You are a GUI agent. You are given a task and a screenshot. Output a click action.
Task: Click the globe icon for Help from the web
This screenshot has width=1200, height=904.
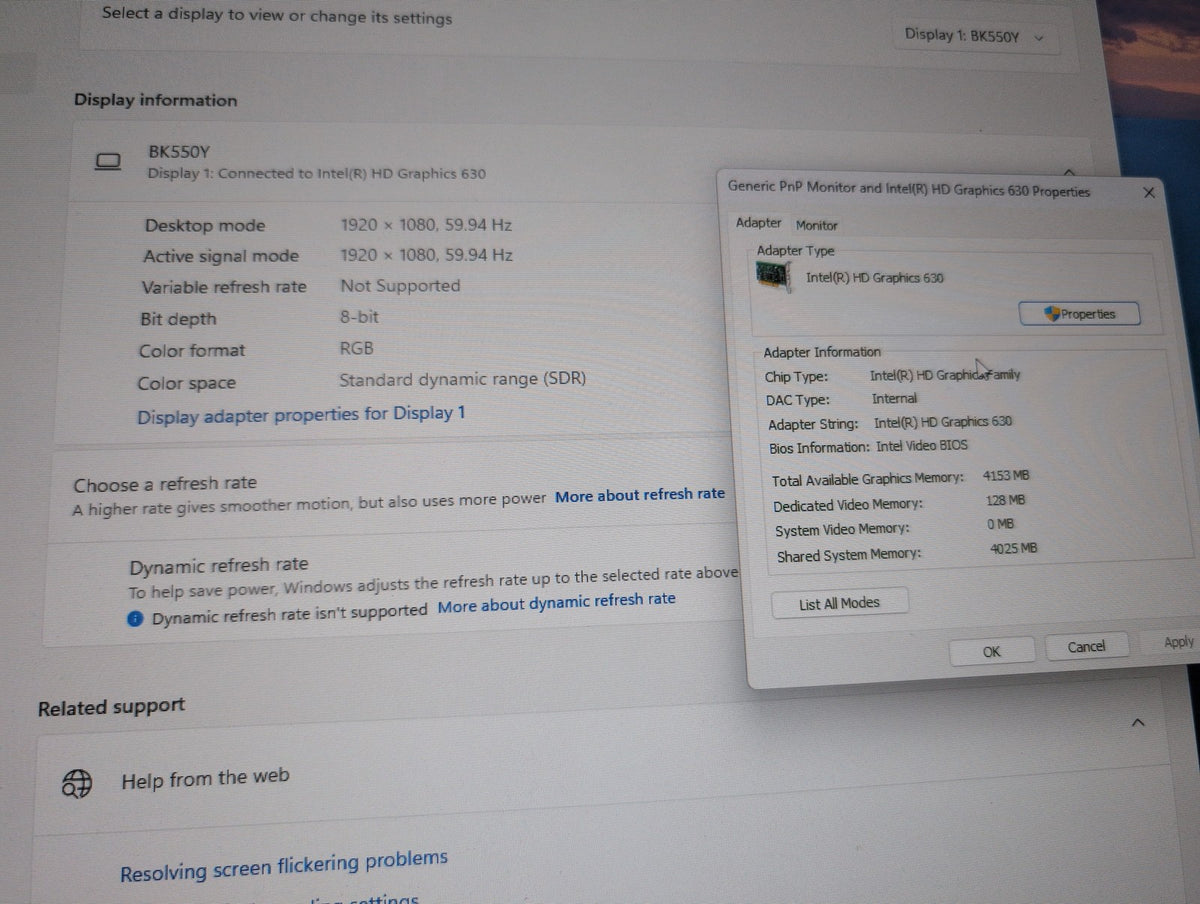[78, 783]
